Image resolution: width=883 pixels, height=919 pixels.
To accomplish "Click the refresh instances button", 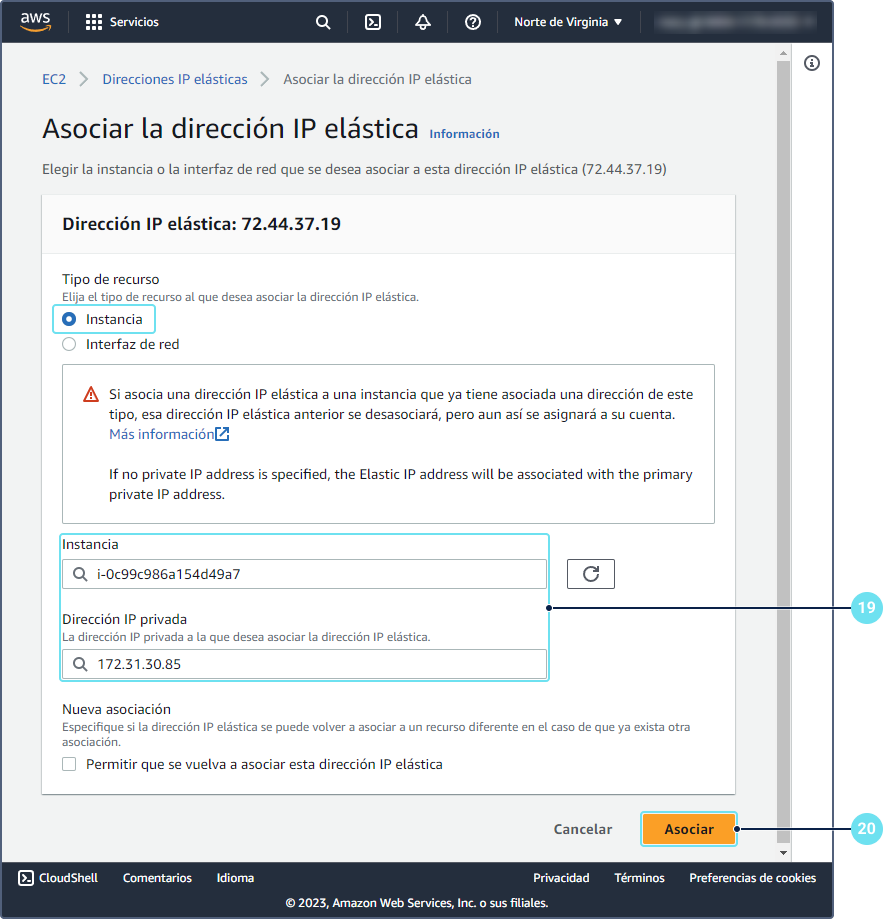I will [590, 573].
